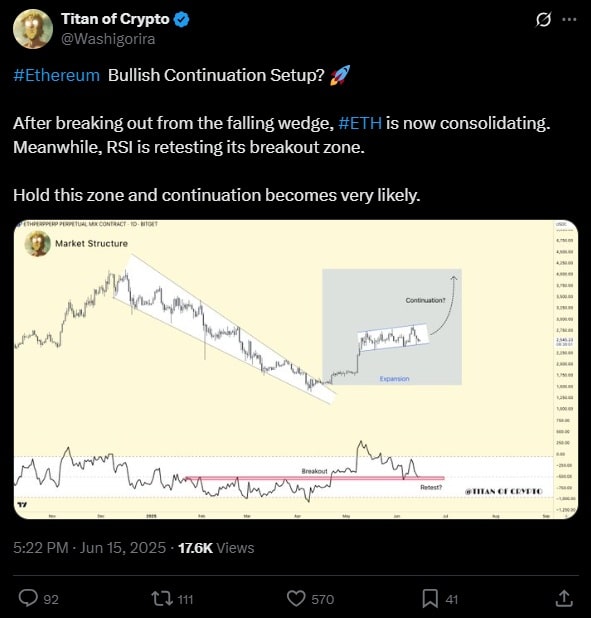Open the #Ethereum hashtag link
This screenshot has height=618, width=591.
(x=56, y=75)
